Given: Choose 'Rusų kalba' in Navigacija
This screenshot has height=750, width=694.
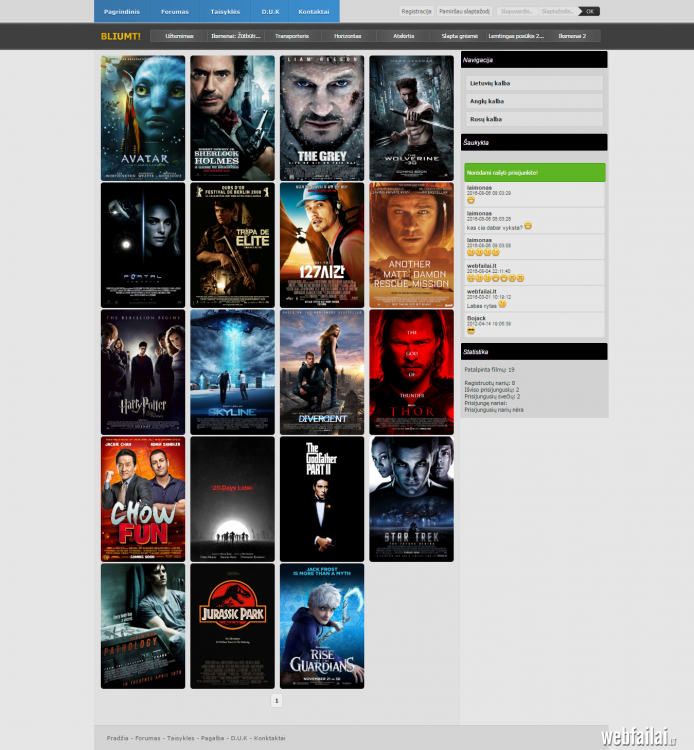Looking at the screenshot, I should coord(534,119).
